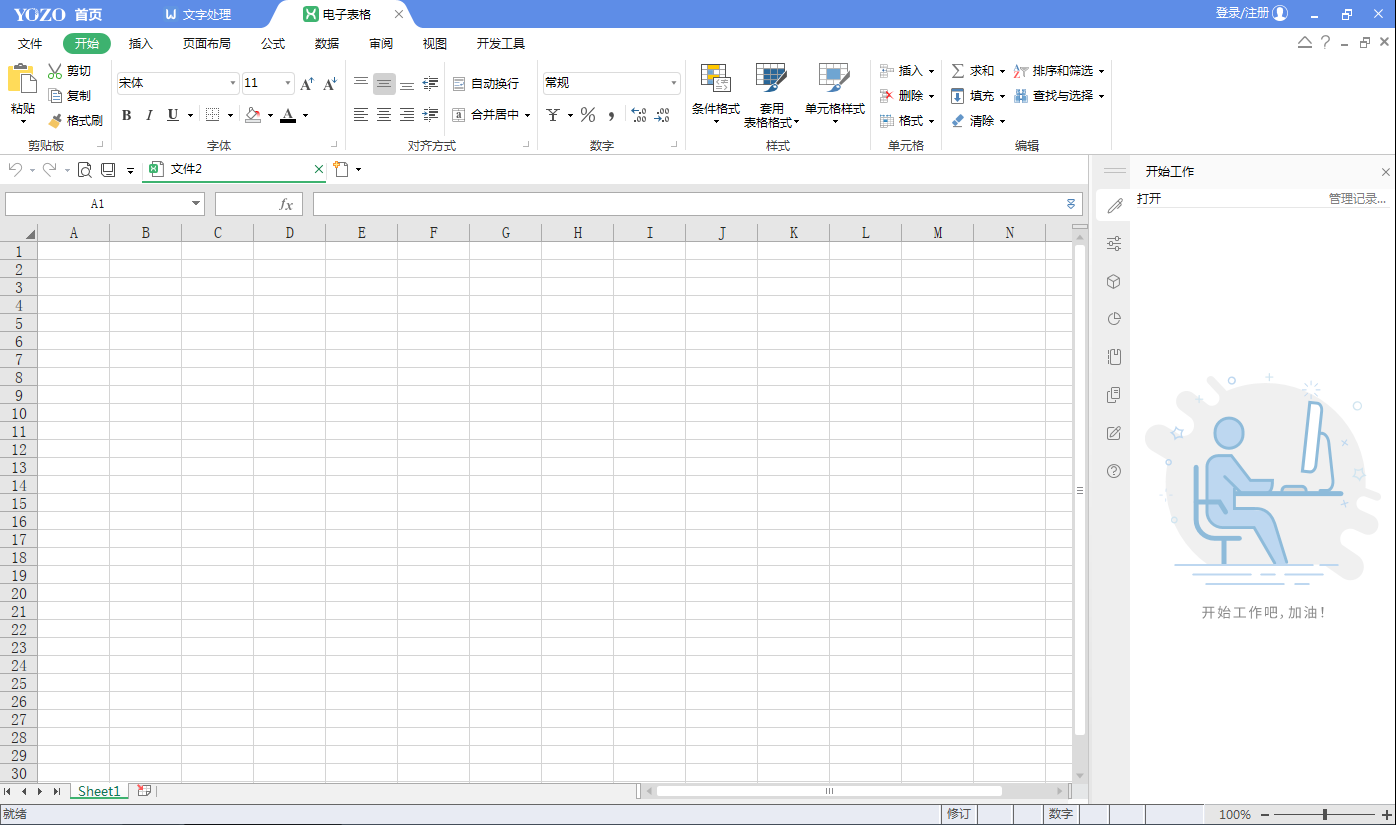Open the font name dropdown (宋体)
Image resolution: width=1396 pixels, height=825 pixels.
click(233, 84)
